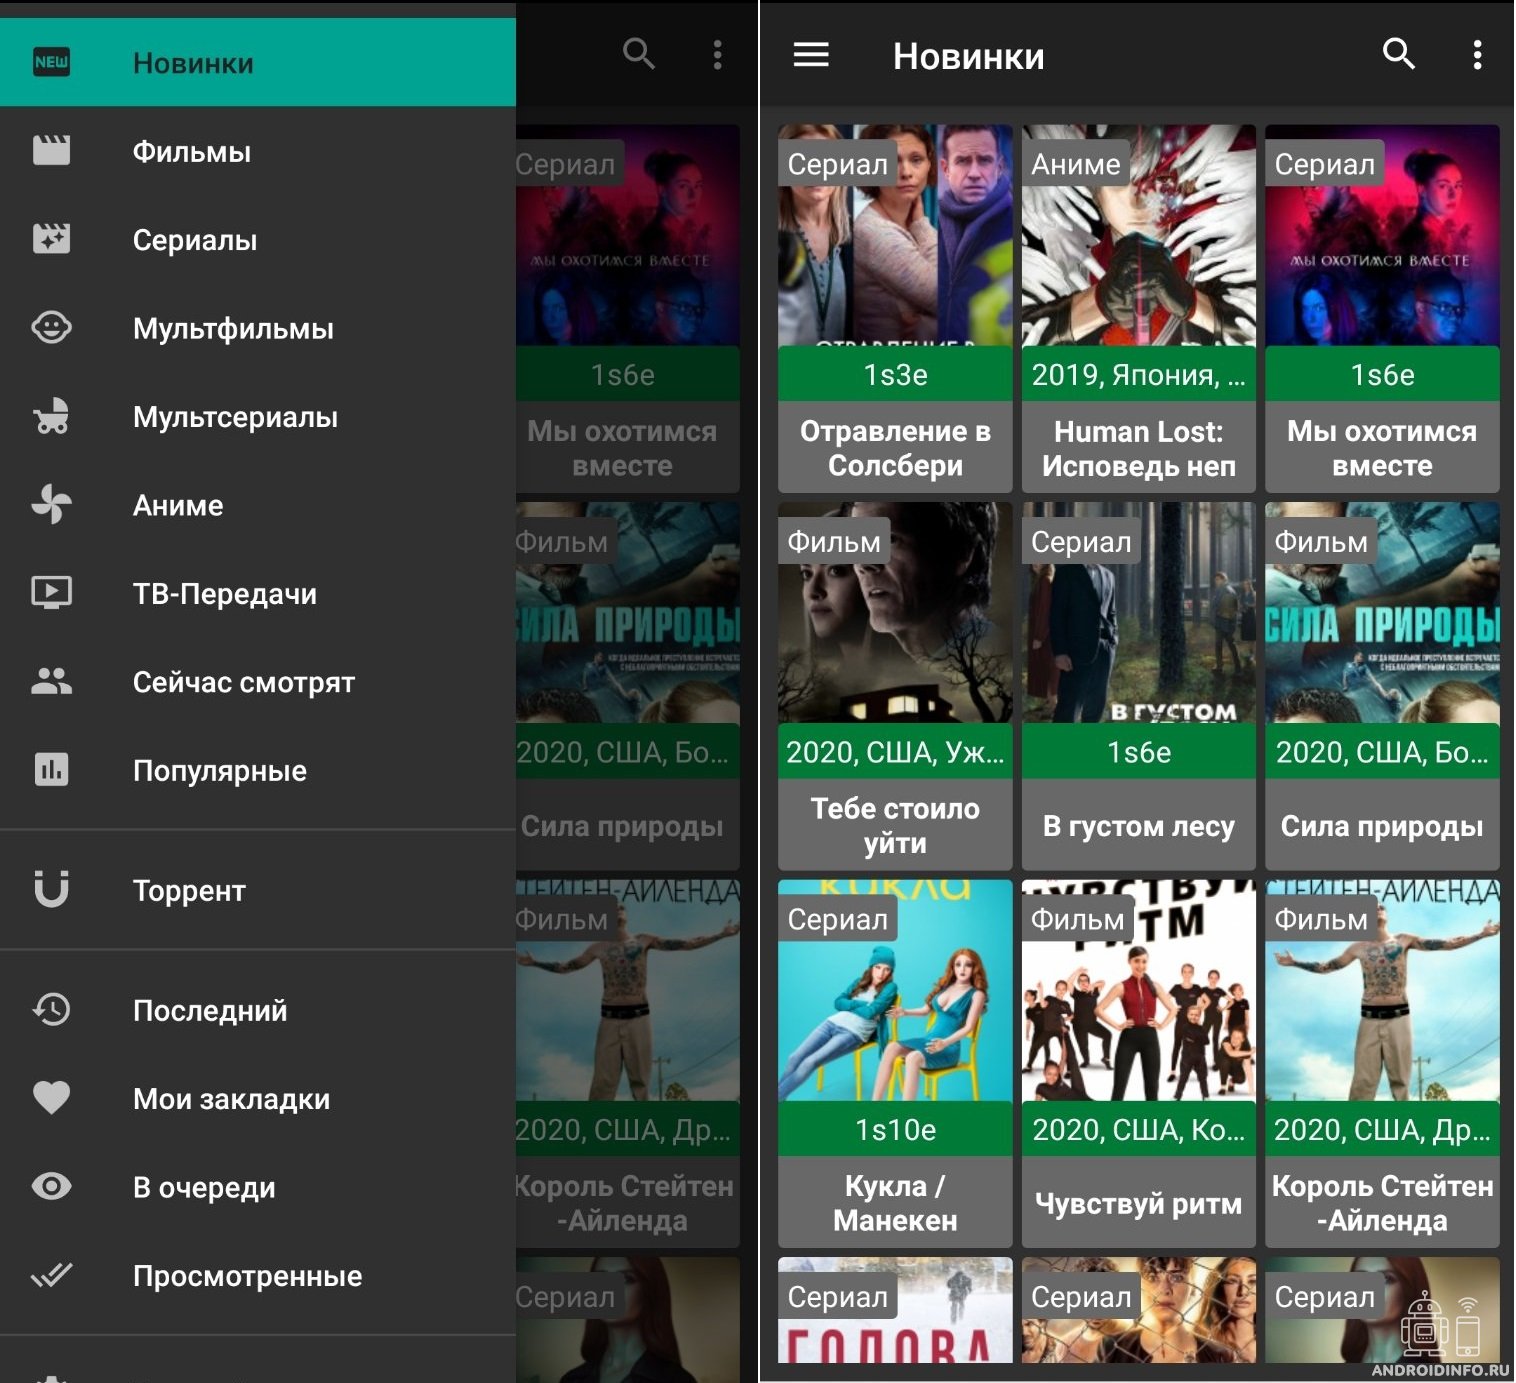Click the magnet icon beside Торрент
This screenshot has width=1516, height=1383.
(51, 889)
